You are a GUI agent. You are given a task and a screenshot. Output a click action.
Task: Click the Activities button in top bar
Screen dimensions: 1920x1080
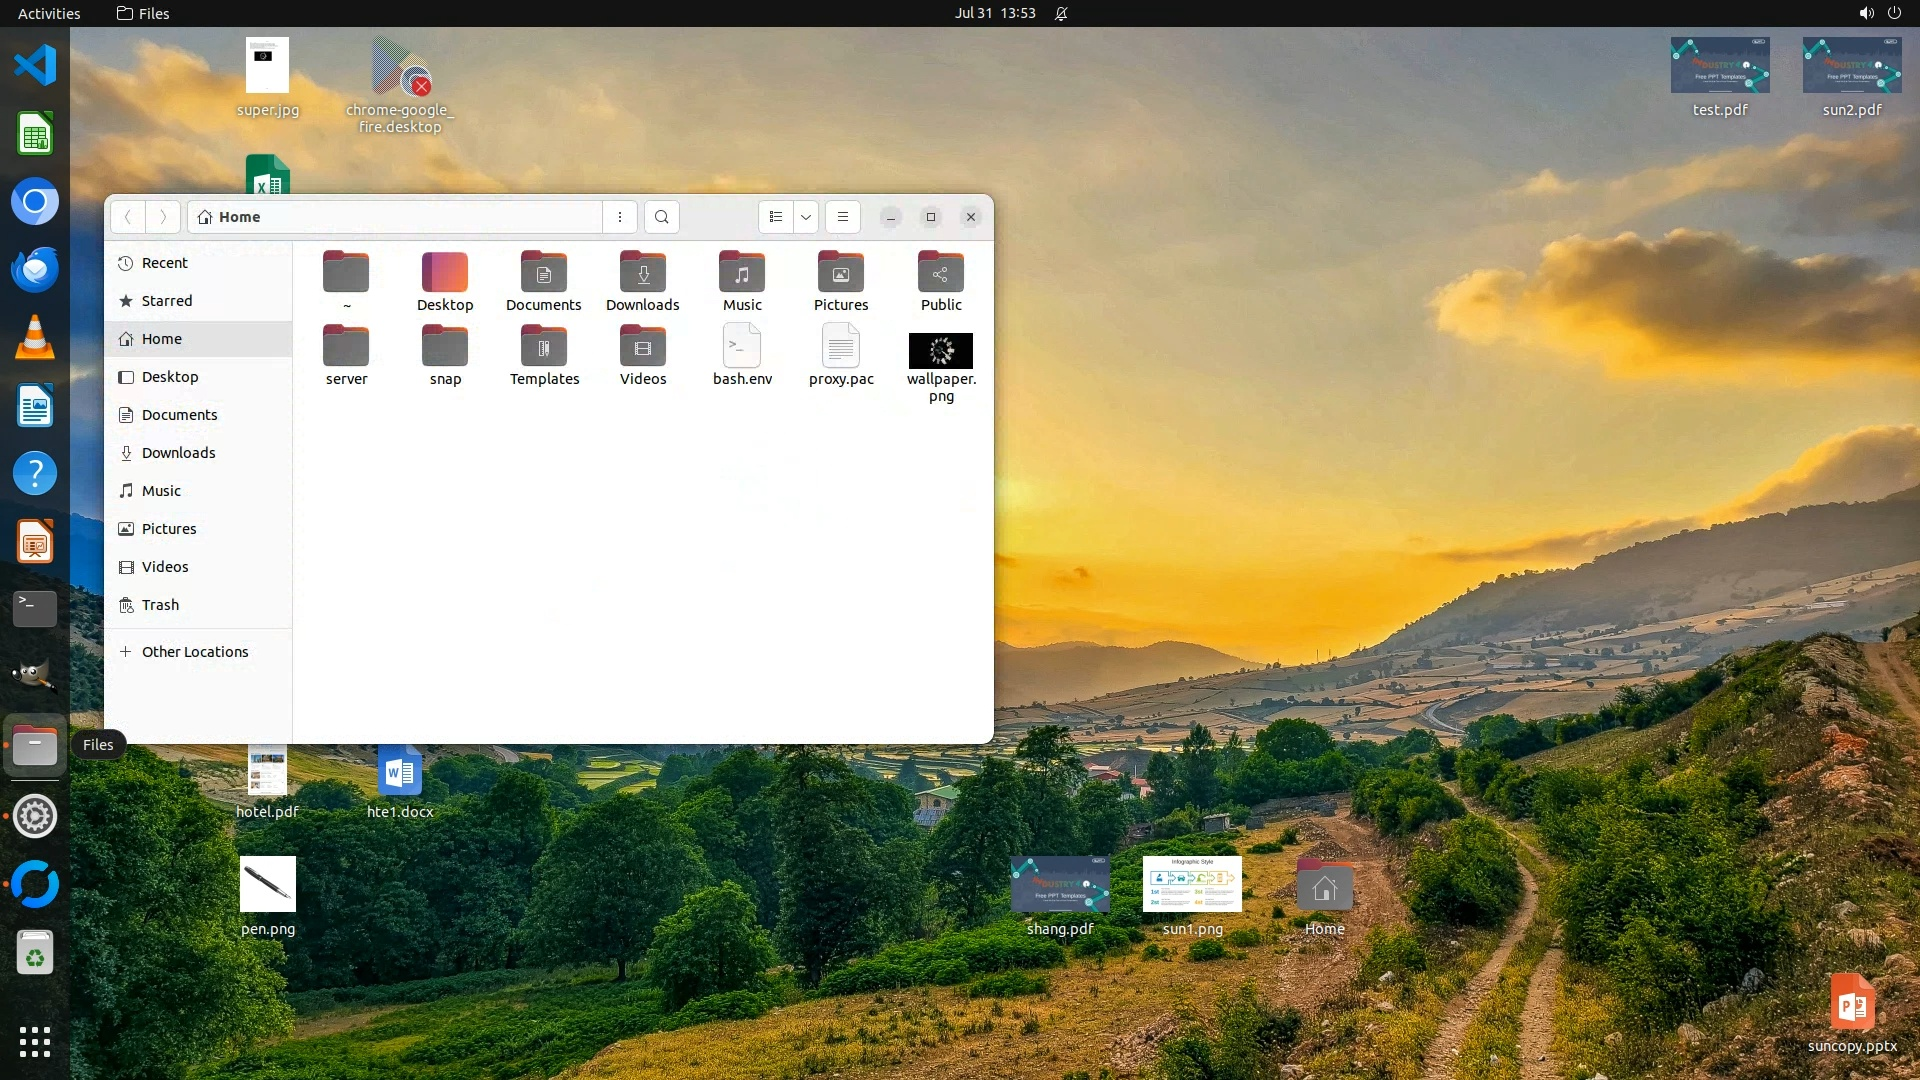click(48, 13)
